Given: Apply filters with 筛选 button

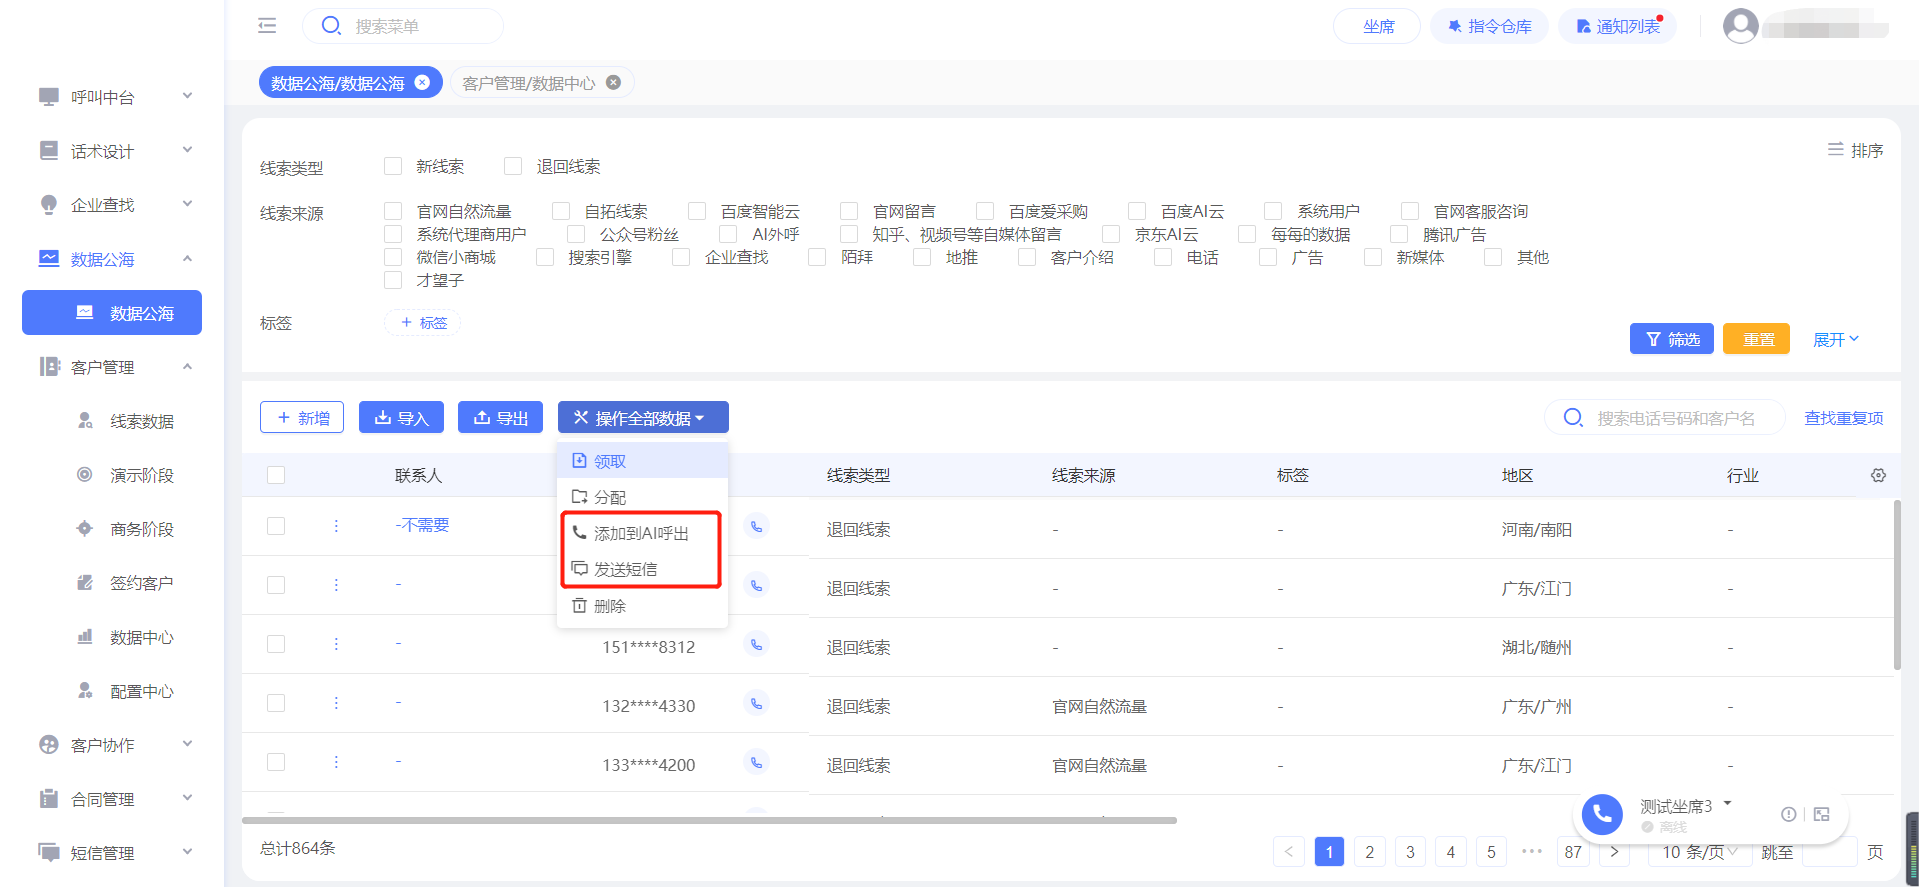Looking at the screenshot, I should pos(1672,339).
